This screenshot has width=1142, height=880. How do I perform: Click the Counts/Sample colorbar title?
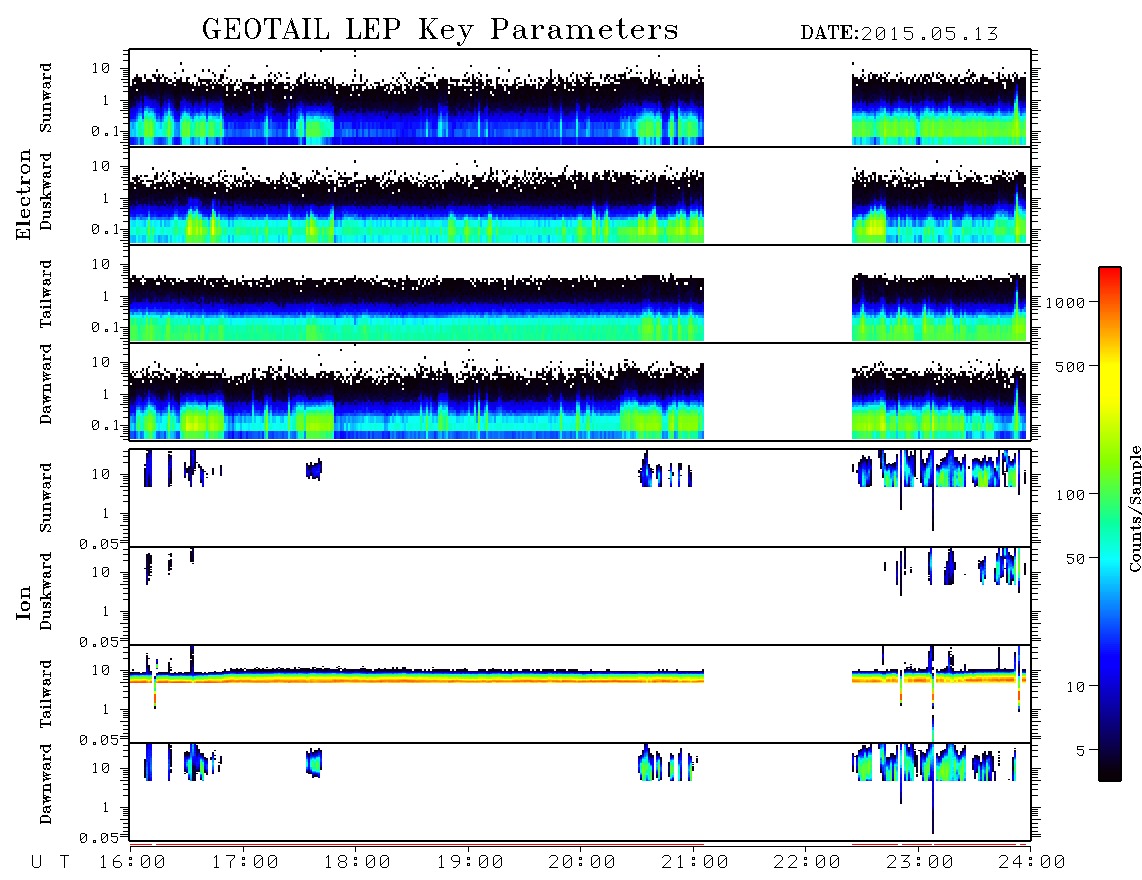[x=1134, y=508]
